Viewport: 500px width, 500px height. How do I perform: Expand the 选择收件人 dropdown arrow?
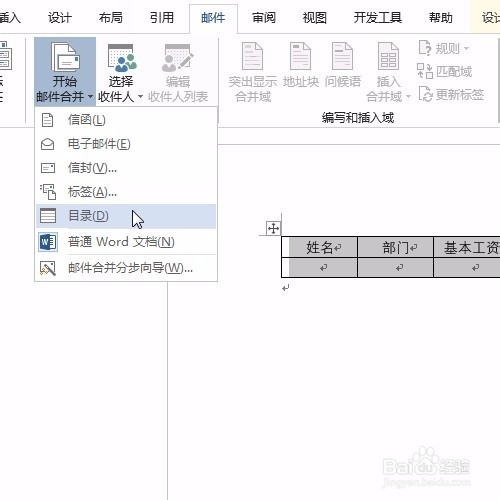[140, 97]
